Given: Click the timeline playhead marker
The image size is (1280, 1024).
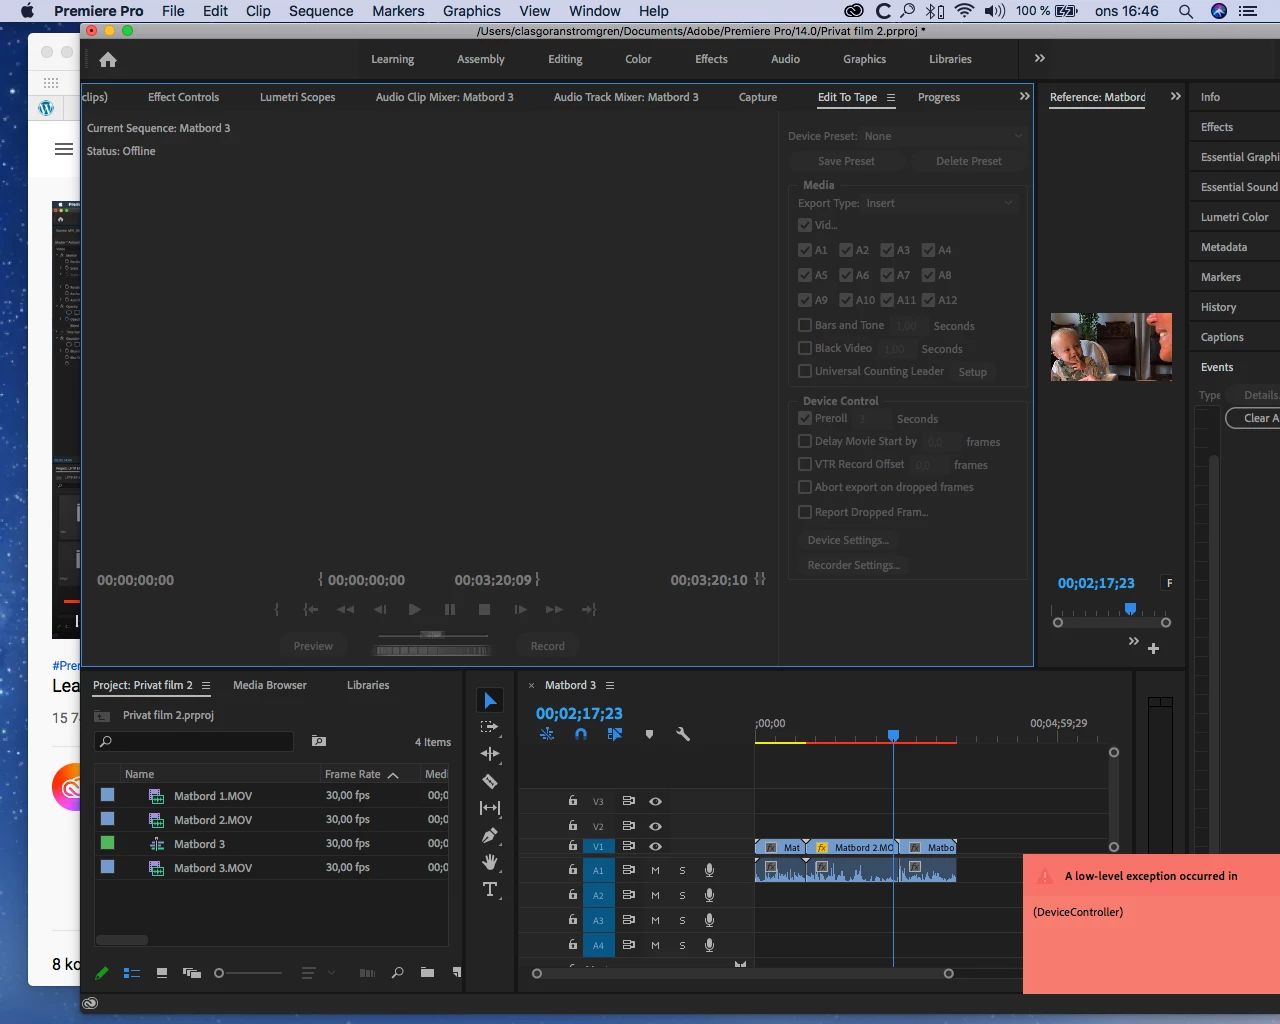Looking at the screenshot, I should [894, 736].
